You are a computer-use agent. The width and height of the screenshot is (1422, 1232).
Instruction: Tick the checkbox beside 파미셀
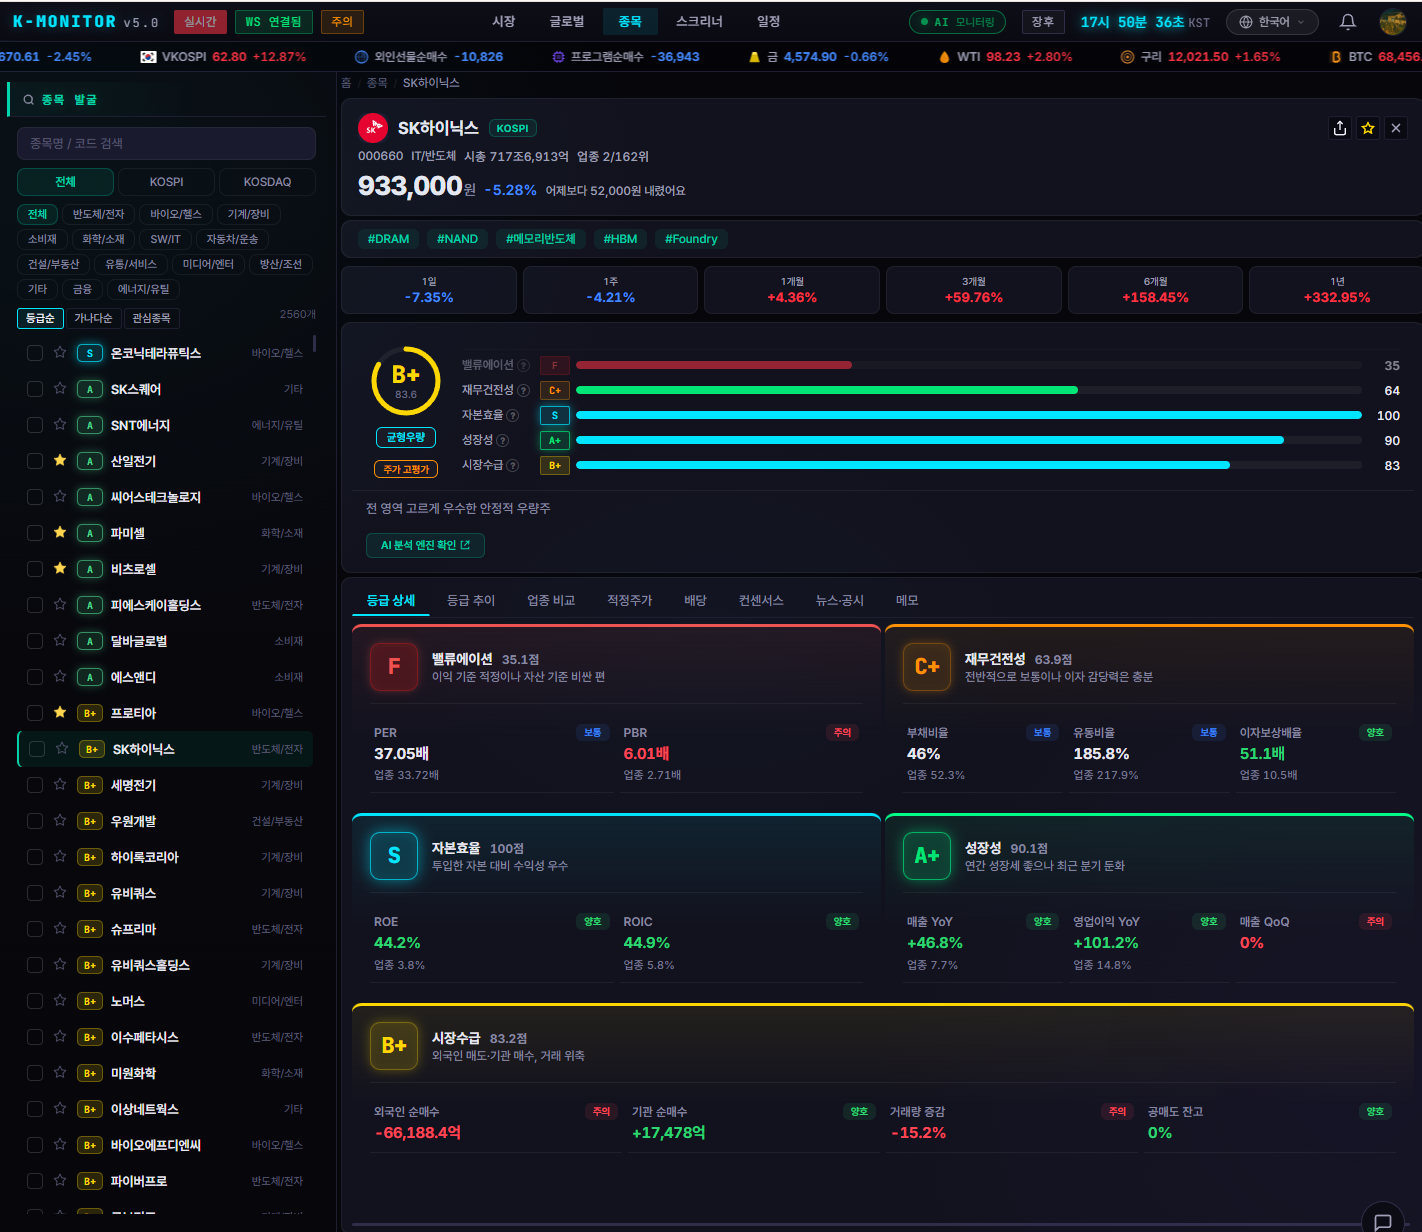click(x=35, y=533)
